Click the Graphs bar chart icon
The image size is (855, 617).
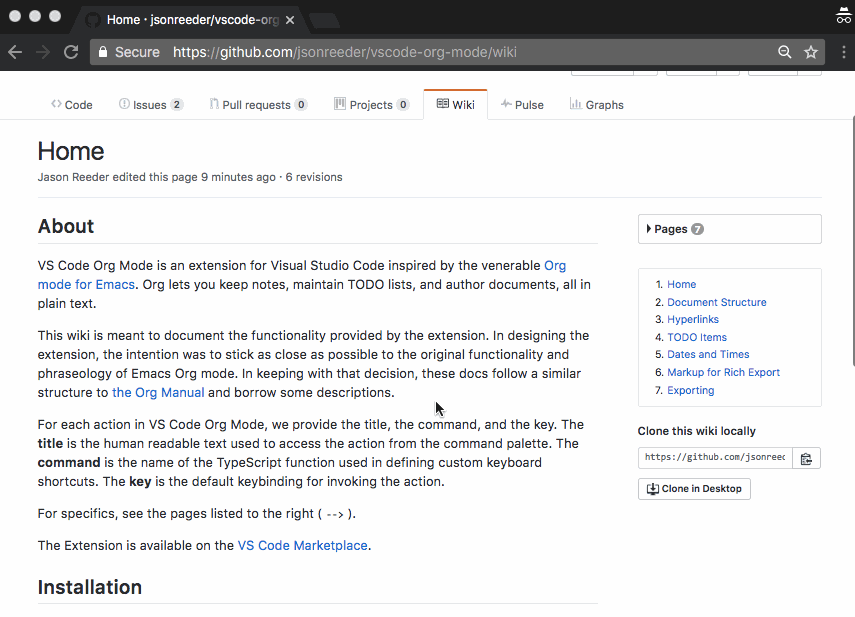(576, 104)
